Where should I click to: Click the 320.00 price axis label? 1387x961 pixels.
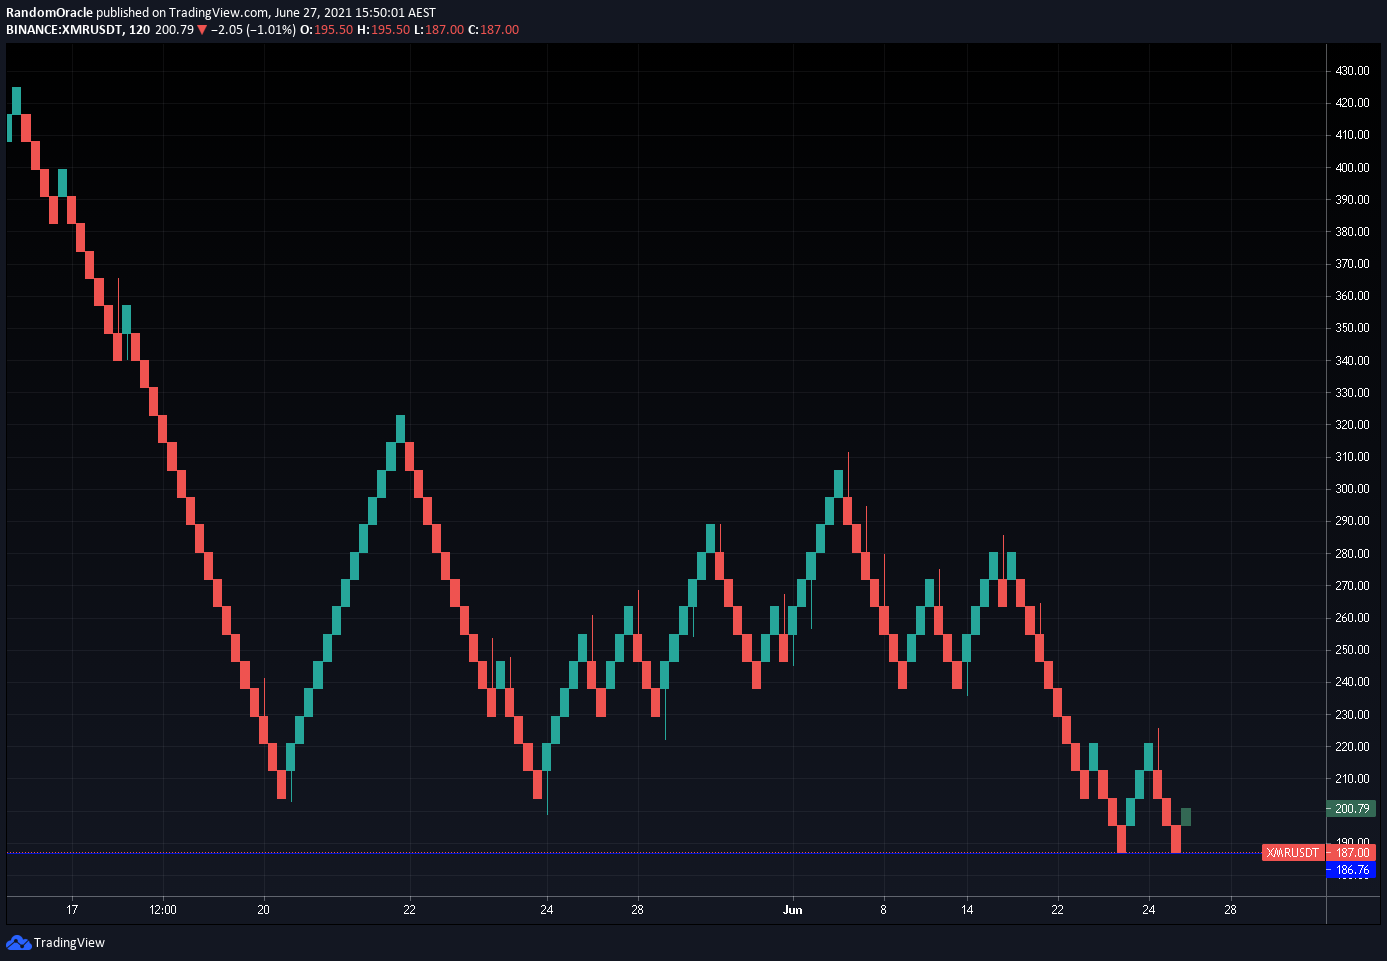pyautogui.click(x=1352, y=425)
